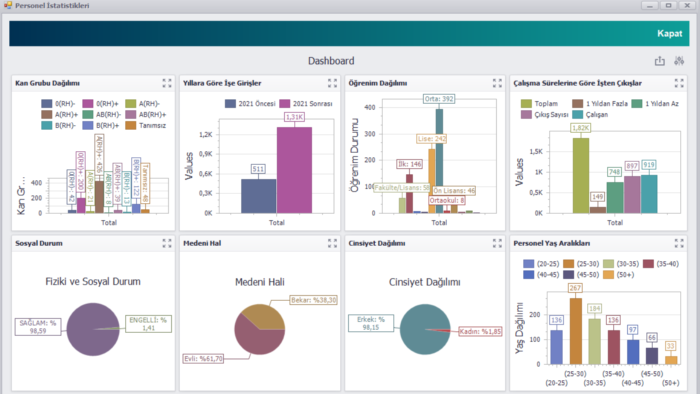This screenshot has width=700, height=394.
Task: Maximize Çalışma Sürelerine Göre İşten Çıkışlar panel
Action: (x=679, y=83)
